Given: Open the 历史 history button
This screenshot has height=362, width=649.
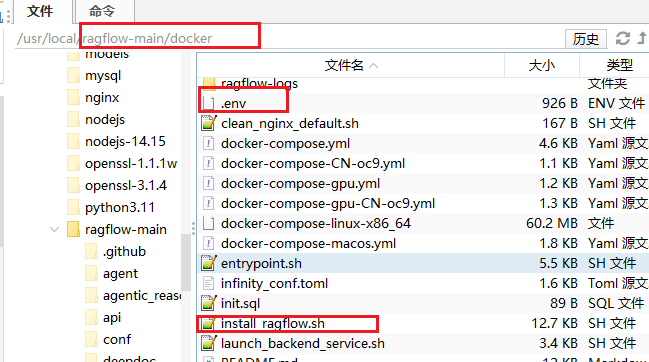Looking at the screenshot, I should pyautogui.click(x=586, y=39).
